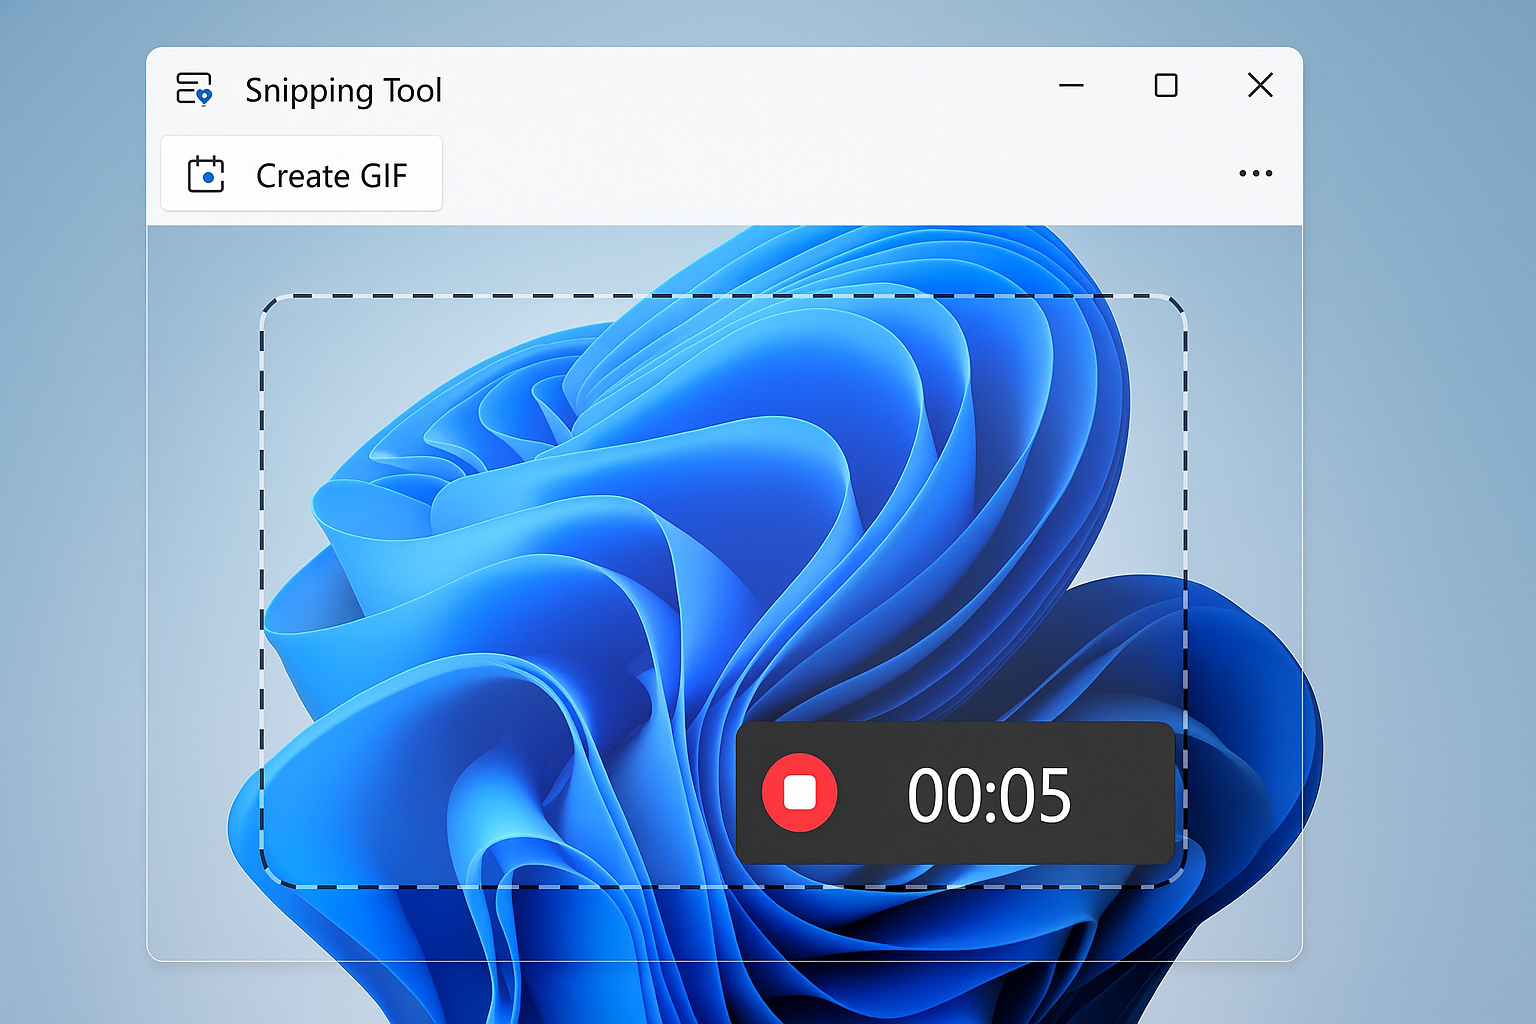1536x1024 pixels.
Task: Click the calendar icon in Create GIF
Action: point(206,175)
